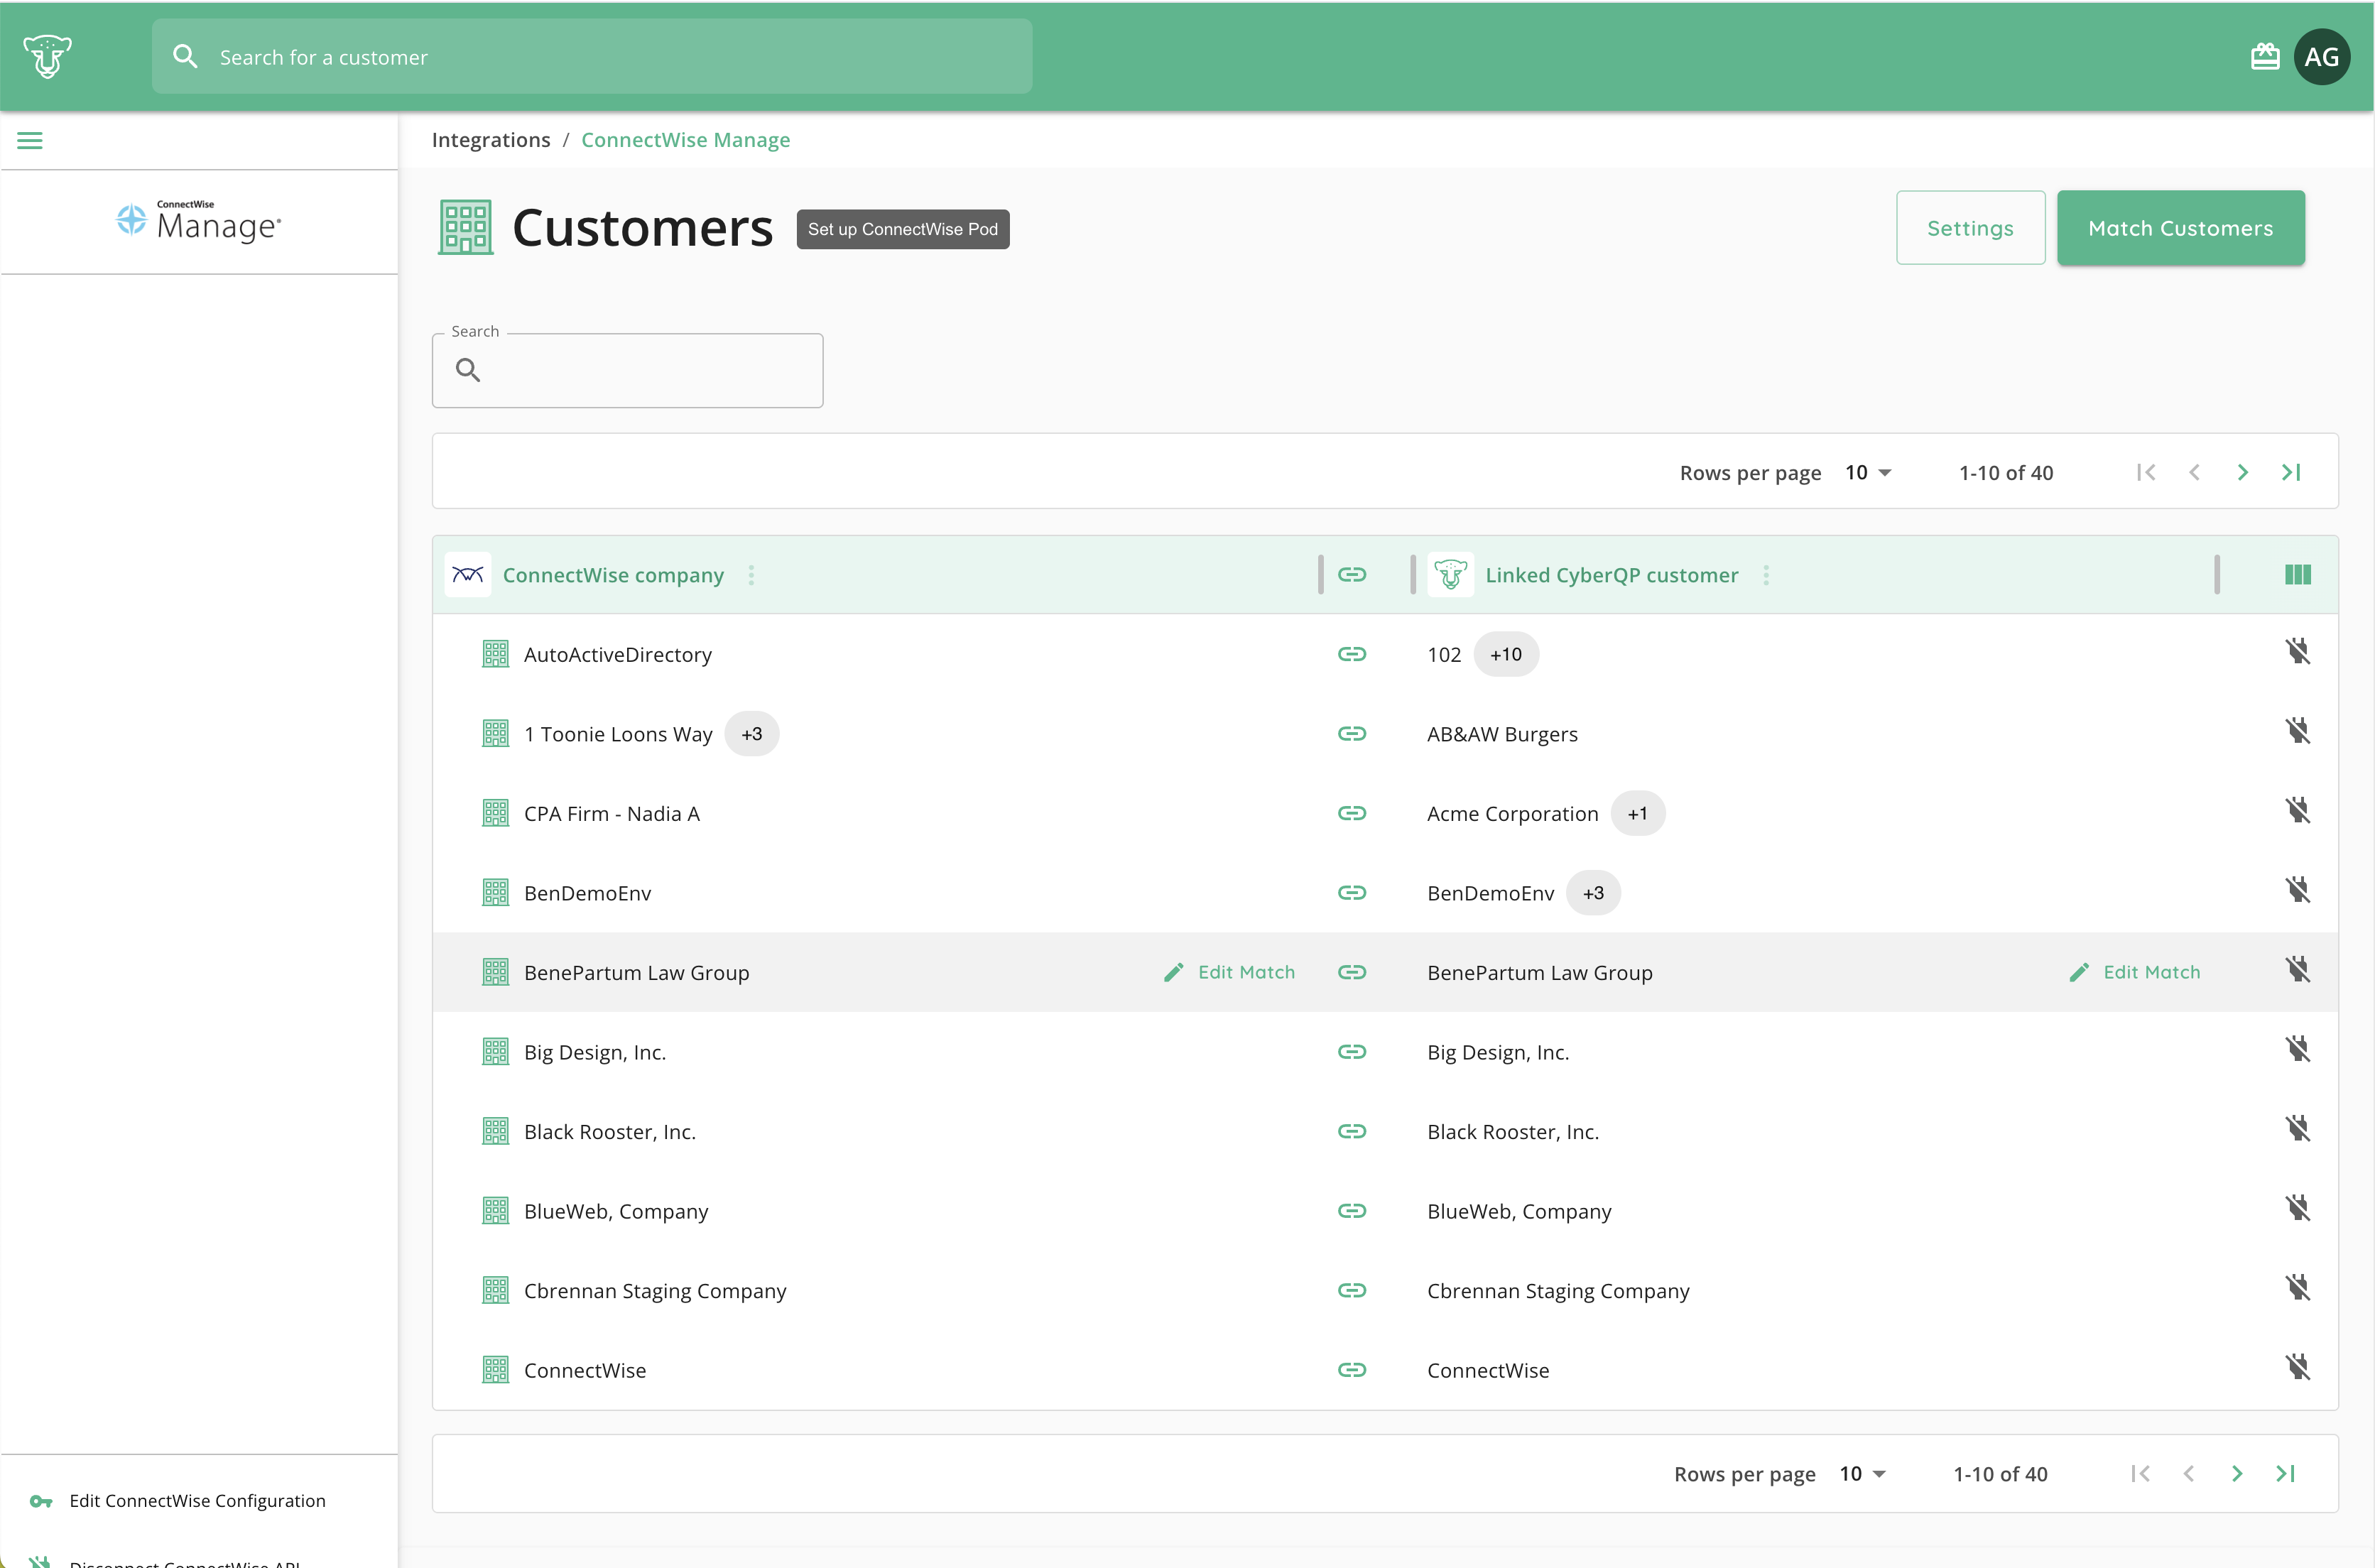Go to Integrations breadcrumb
This screenshot has width=2375, height=1568.
491,140
